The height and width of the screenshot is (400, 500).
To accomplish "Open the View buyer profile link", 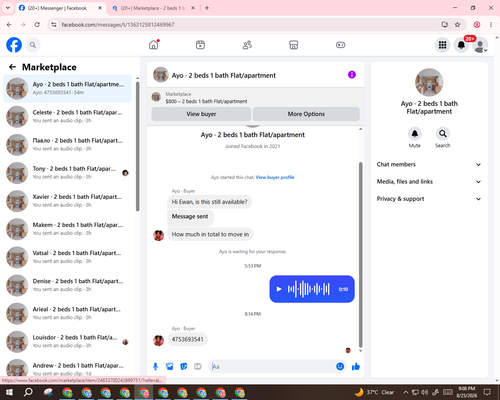I will pos(275,177).
